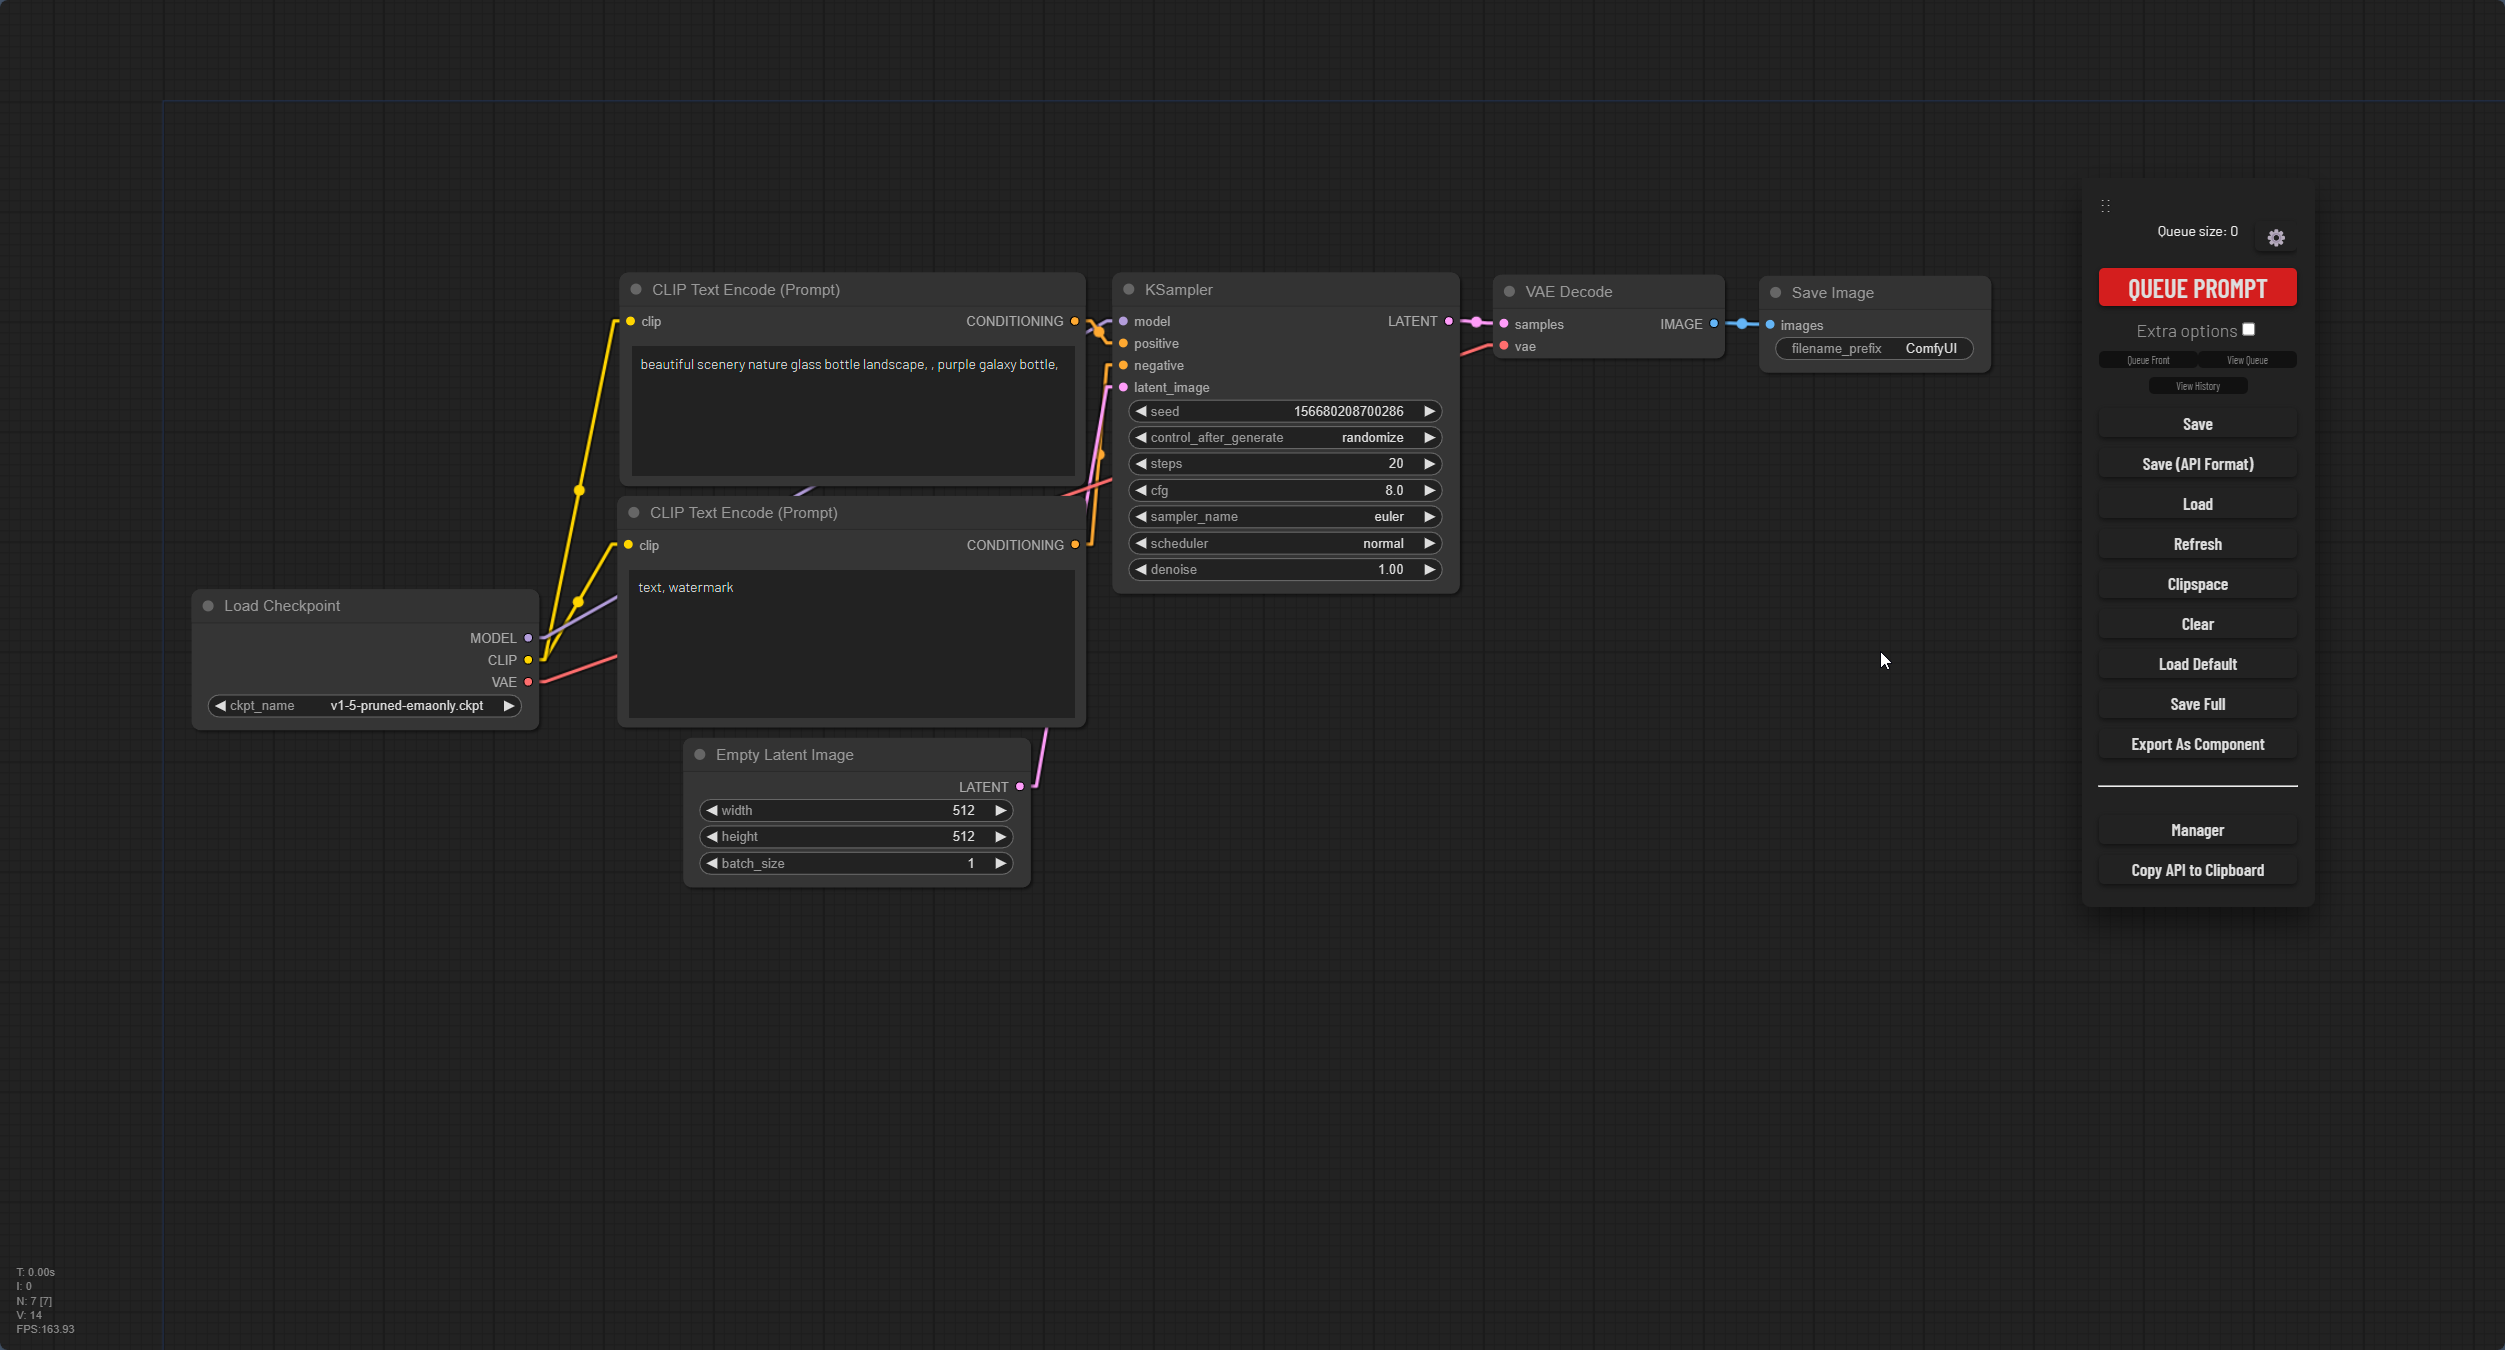Collapse the VAE Decode node dot
Image resolution: width=2505 pixels, height=1350 pixels.
point(1510,292)
